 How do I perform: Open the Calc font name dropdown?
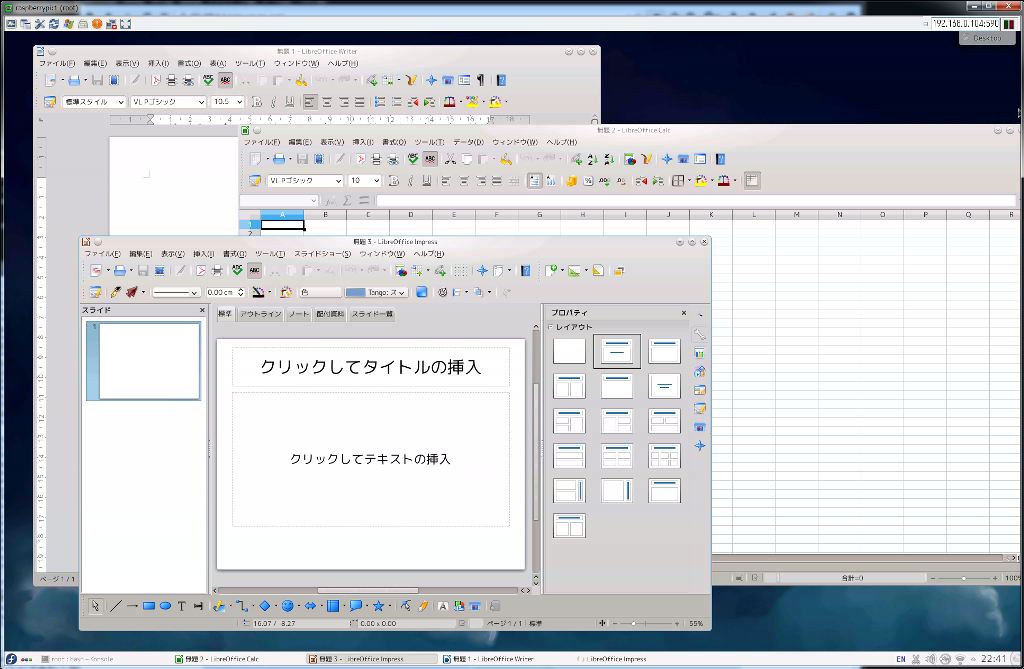click(x=338, y=181)
